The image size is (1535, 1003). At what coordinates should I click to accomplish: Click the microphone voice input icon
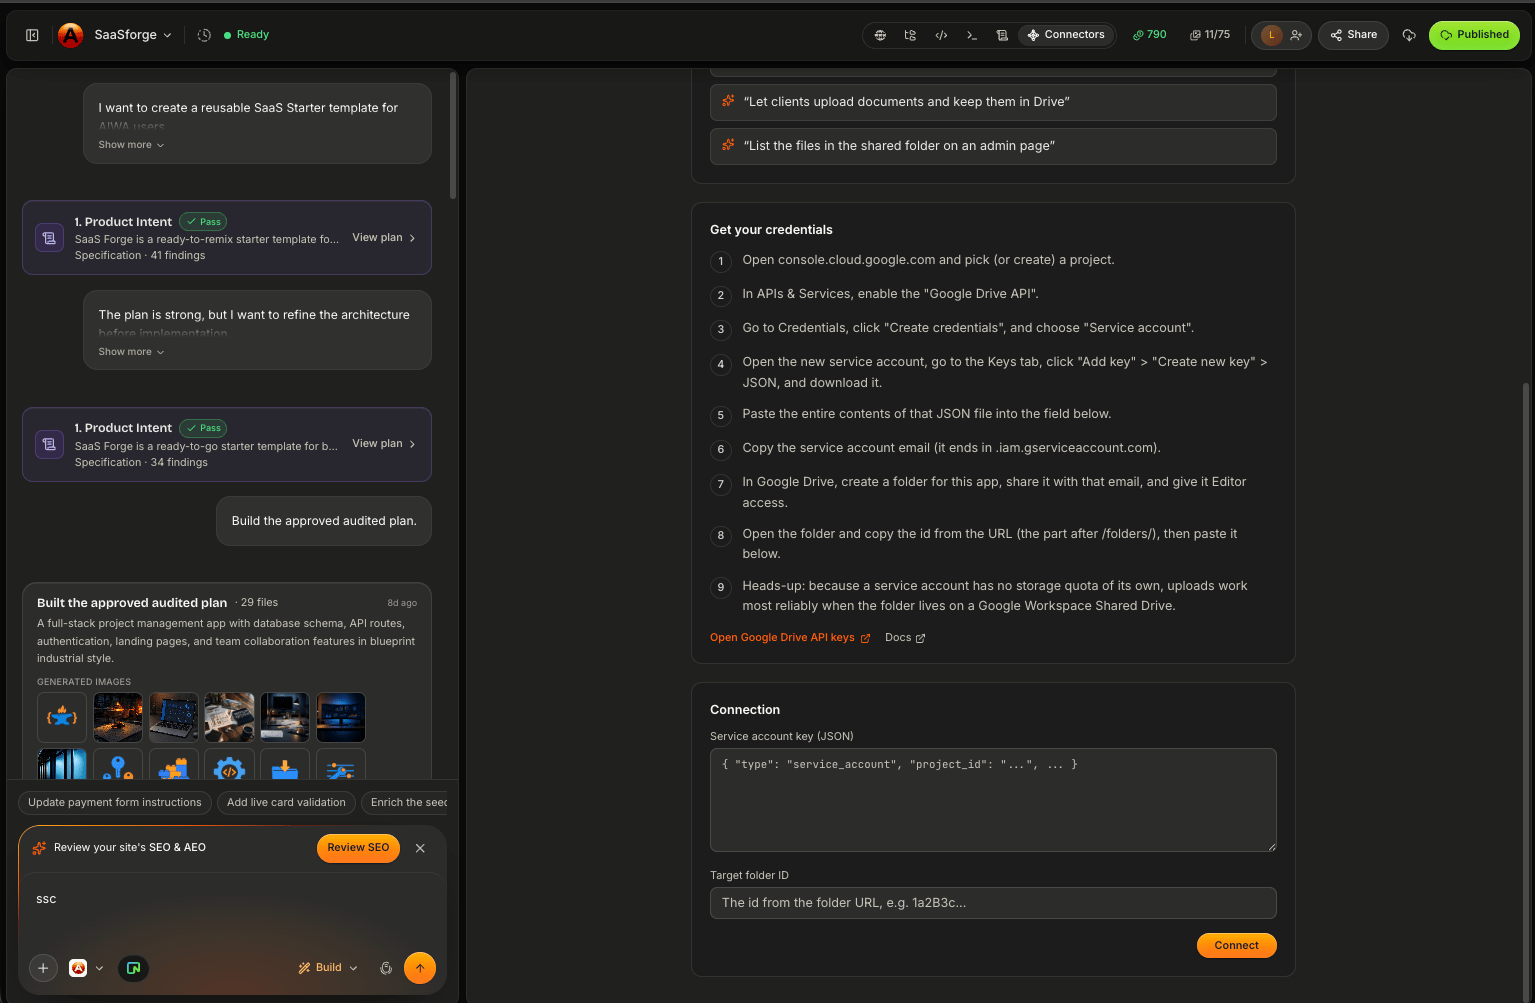(x=386, y=968)
